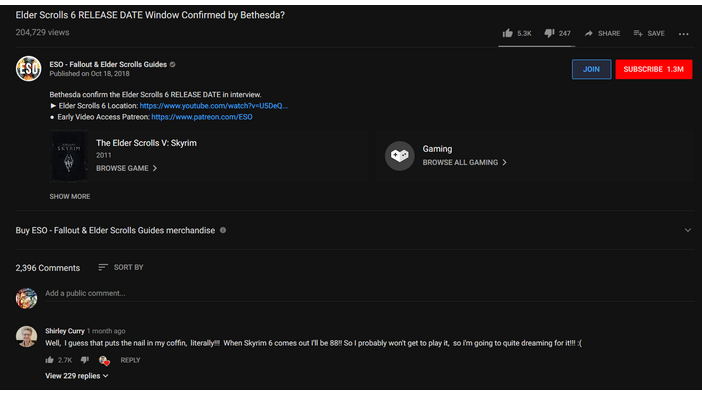Click the 2.7K comment like count
This screenshot has height=395, width=702.
(x=65, y=360)
